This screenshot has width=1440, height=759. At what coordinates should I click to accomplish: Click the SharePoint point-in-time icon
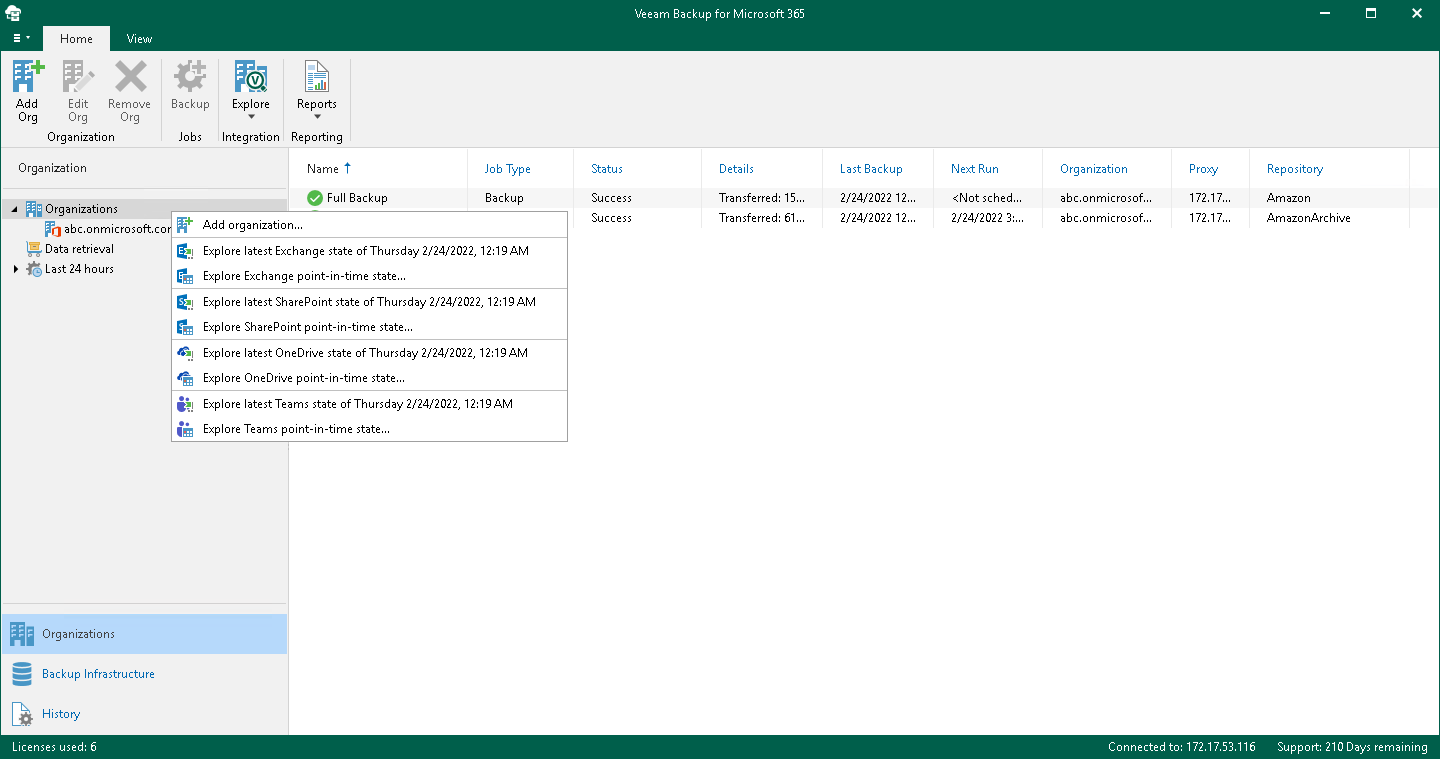(185, 327)
